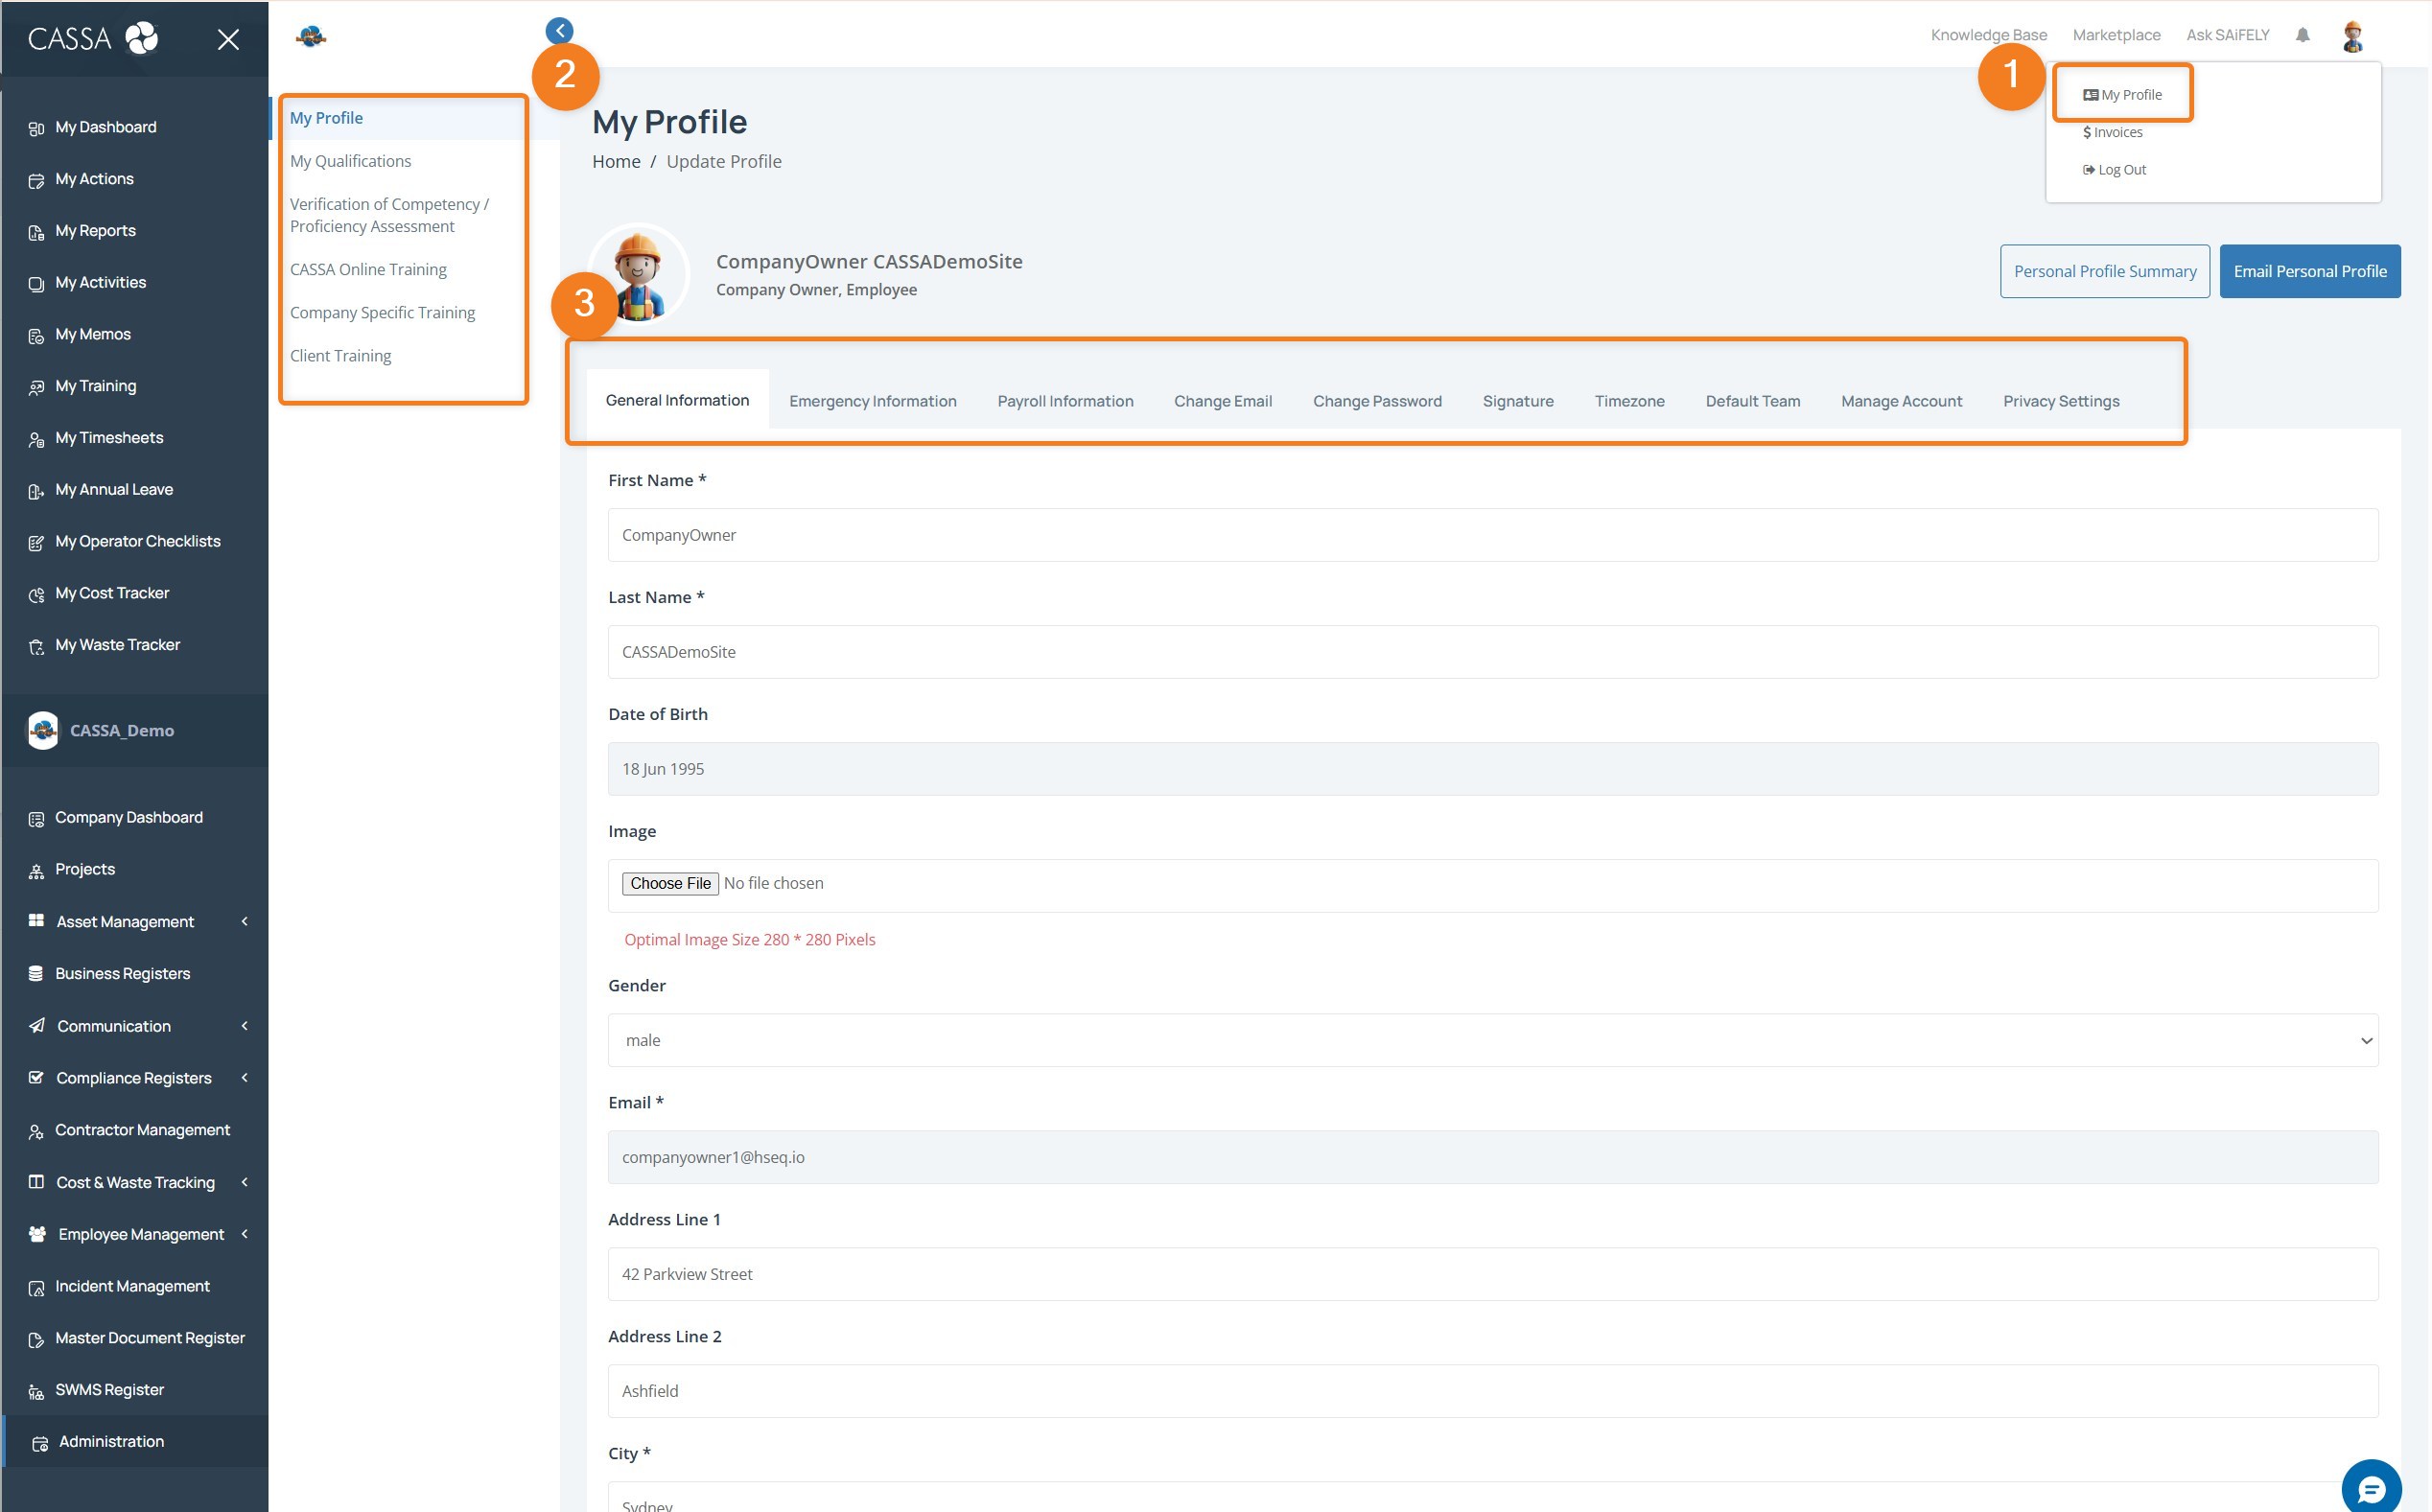This screenshot has width=2432, height=1512.
Task: Expand Compliance Registers submenu
Action: pyautogui.click(x=244, y=1077)
